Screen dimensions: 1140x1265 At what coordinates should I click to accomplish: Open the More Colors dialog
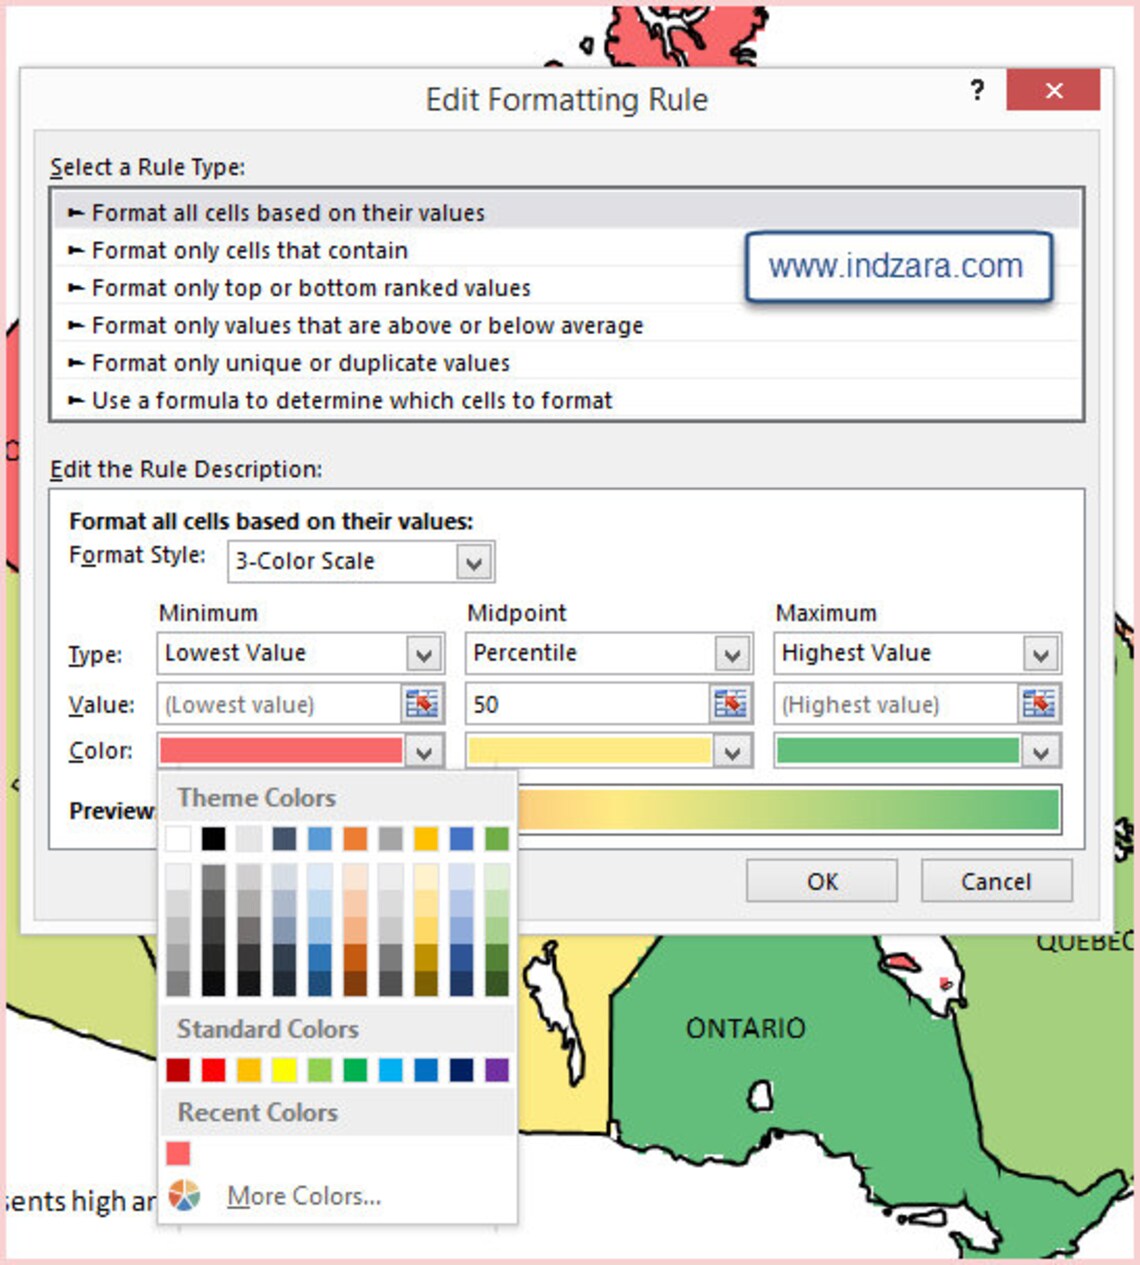pyautogui.click(x=303, y=1196)
